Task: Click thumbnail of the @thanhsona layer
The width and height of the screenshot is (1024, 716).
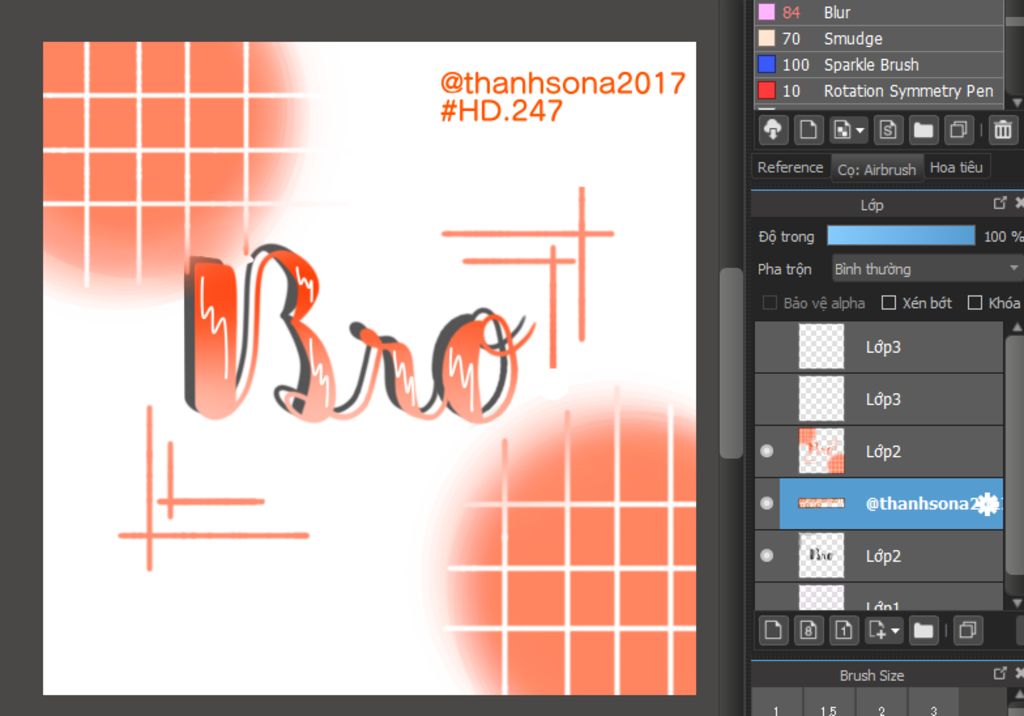Action: point(822,503)
